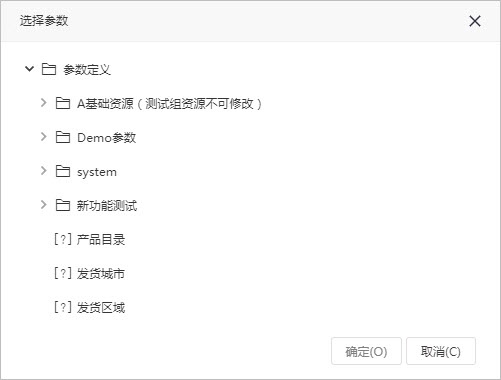
Task: Click the Demo参数 folder icon
Action: [x=63, y=137]
